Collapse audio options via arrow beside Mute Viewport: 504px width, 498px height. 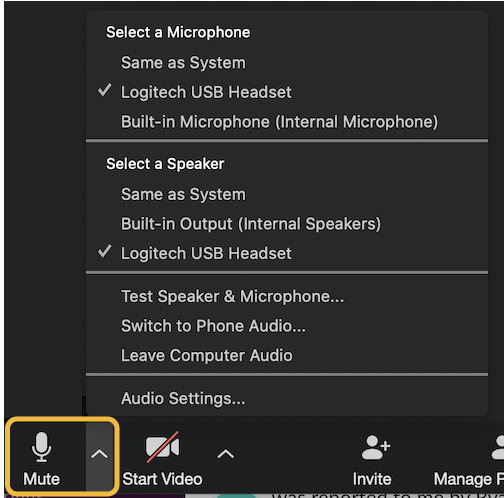pyautogui.click(x=99, y=454)
